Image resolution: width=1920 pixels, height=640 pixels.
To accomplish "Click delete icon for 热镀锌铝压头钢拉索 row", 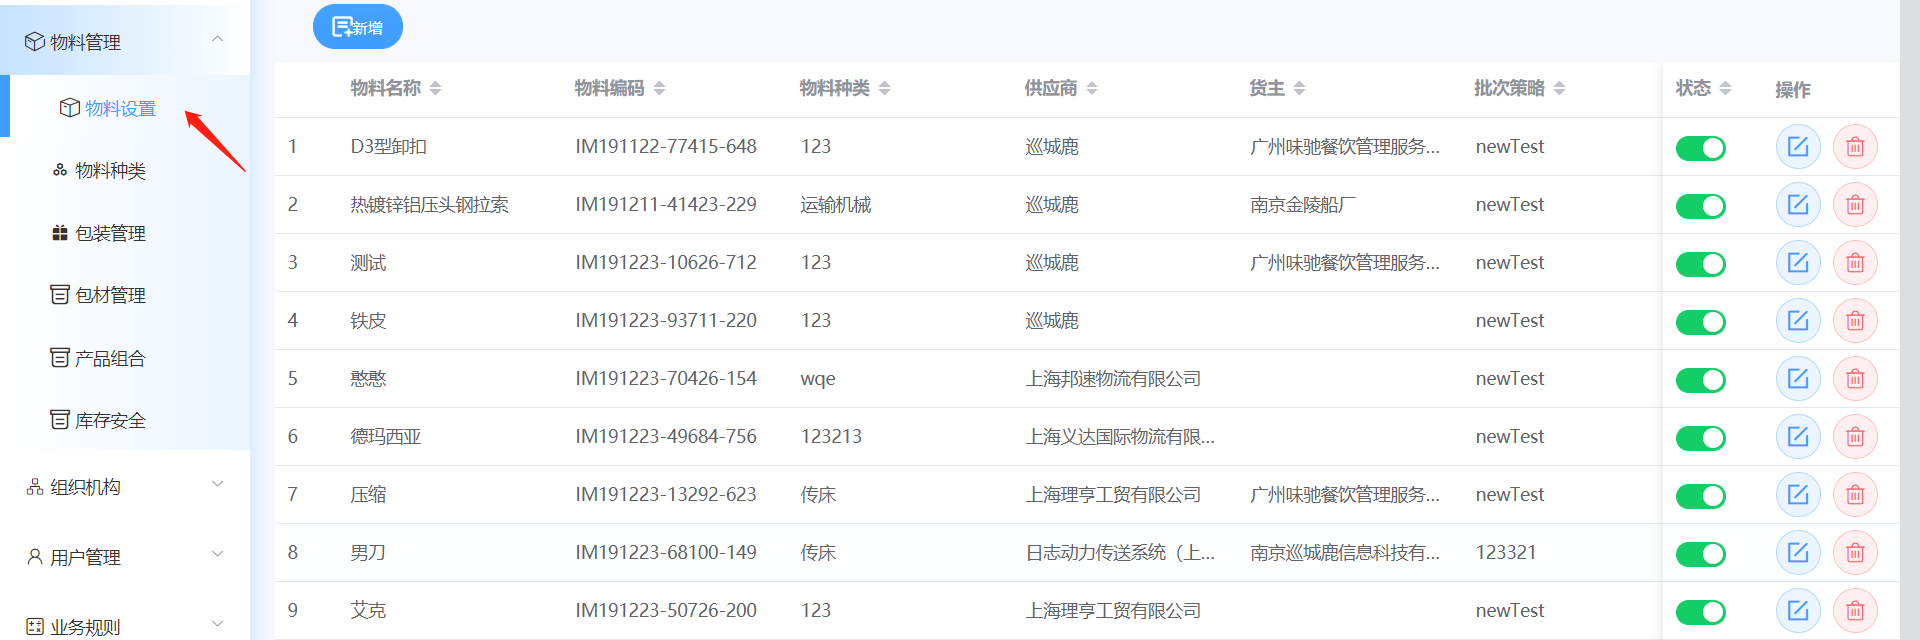I will pyautogui.click(x=1855, y=205).
